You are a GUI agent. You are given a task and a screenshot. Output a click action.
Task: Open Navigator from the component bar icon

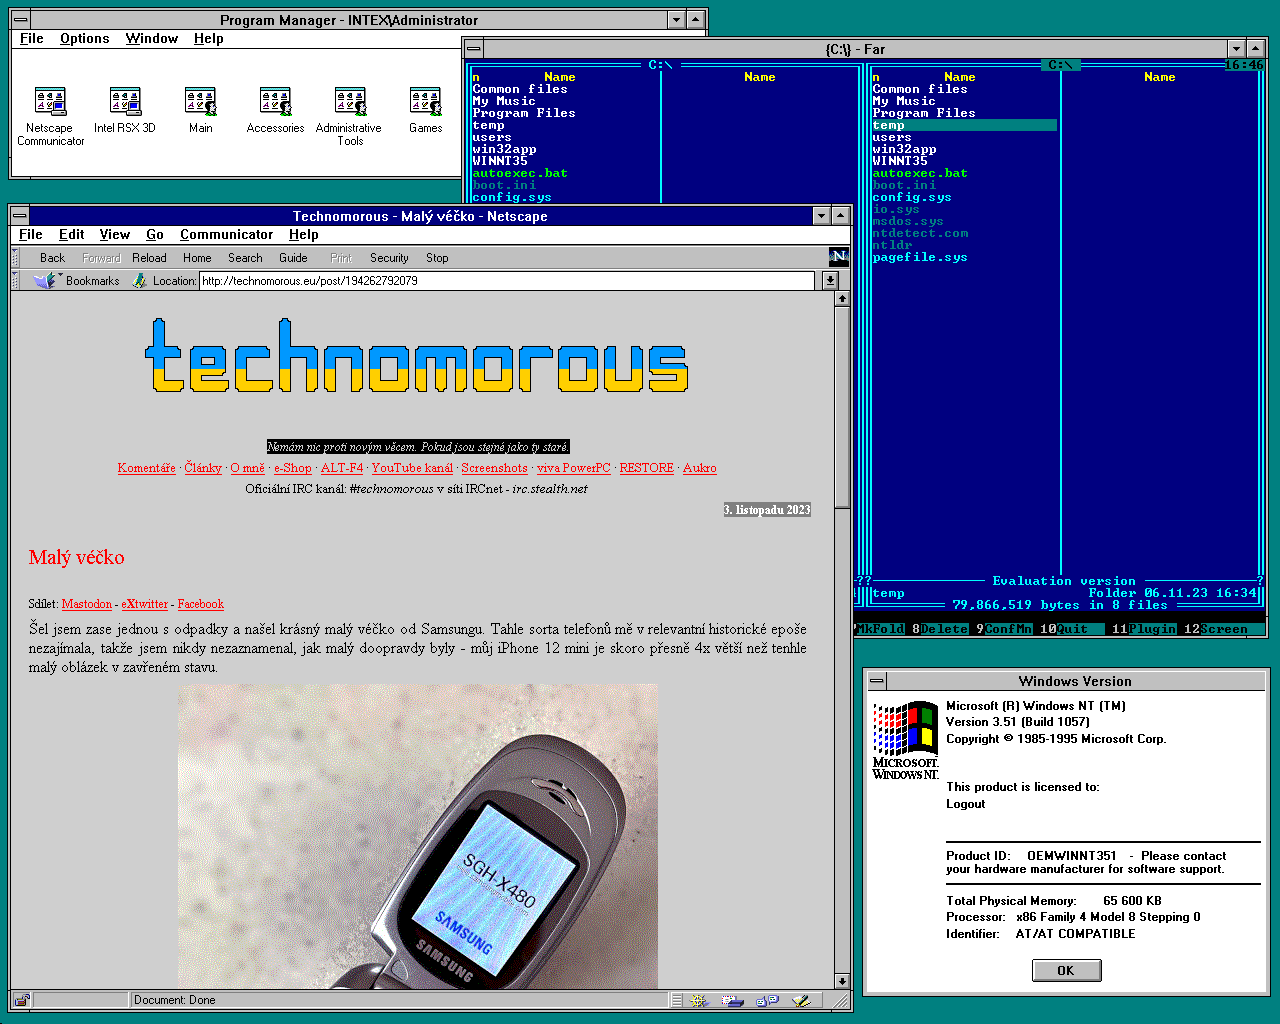(699, 1000)
